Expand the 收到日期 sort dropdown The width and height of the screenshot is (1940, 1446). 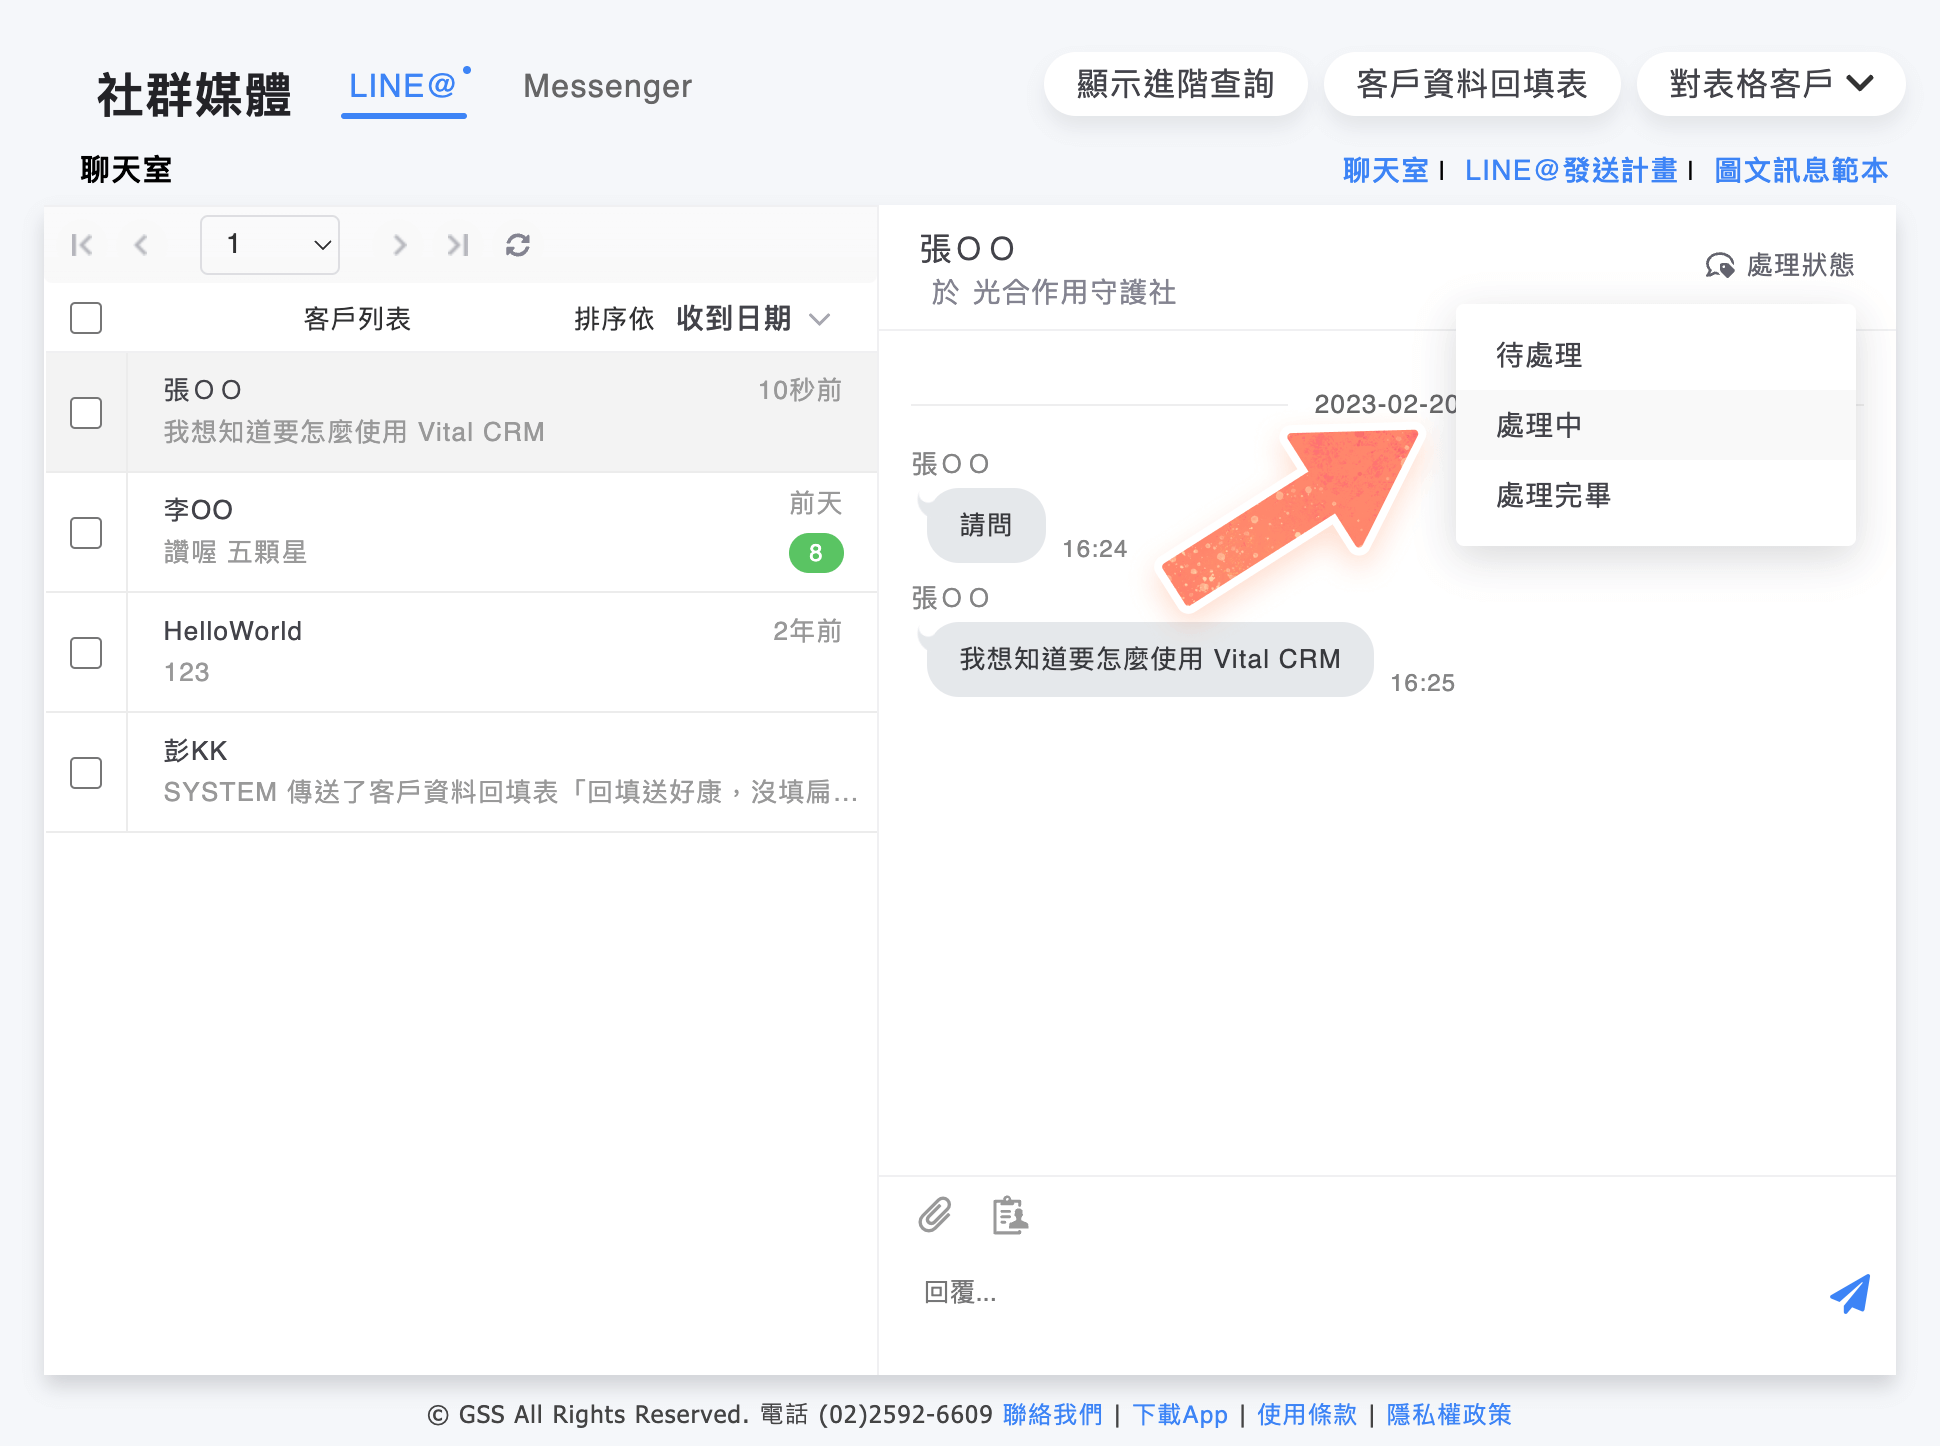[x=754, y=319]
